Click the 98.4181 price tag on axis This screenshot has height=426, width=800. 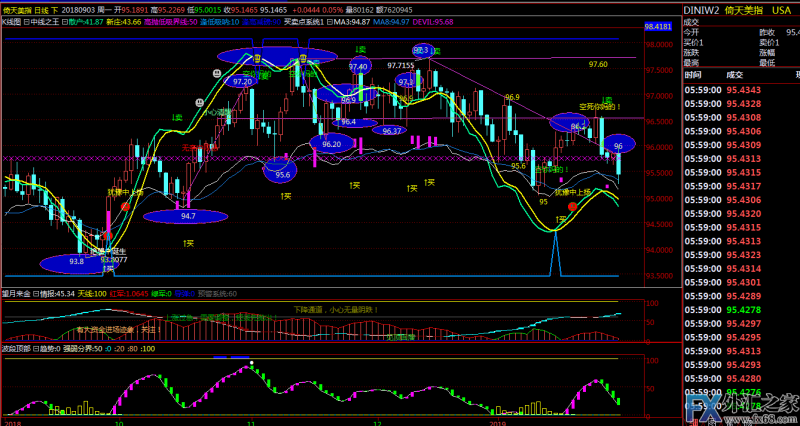(x=659, y=27)
